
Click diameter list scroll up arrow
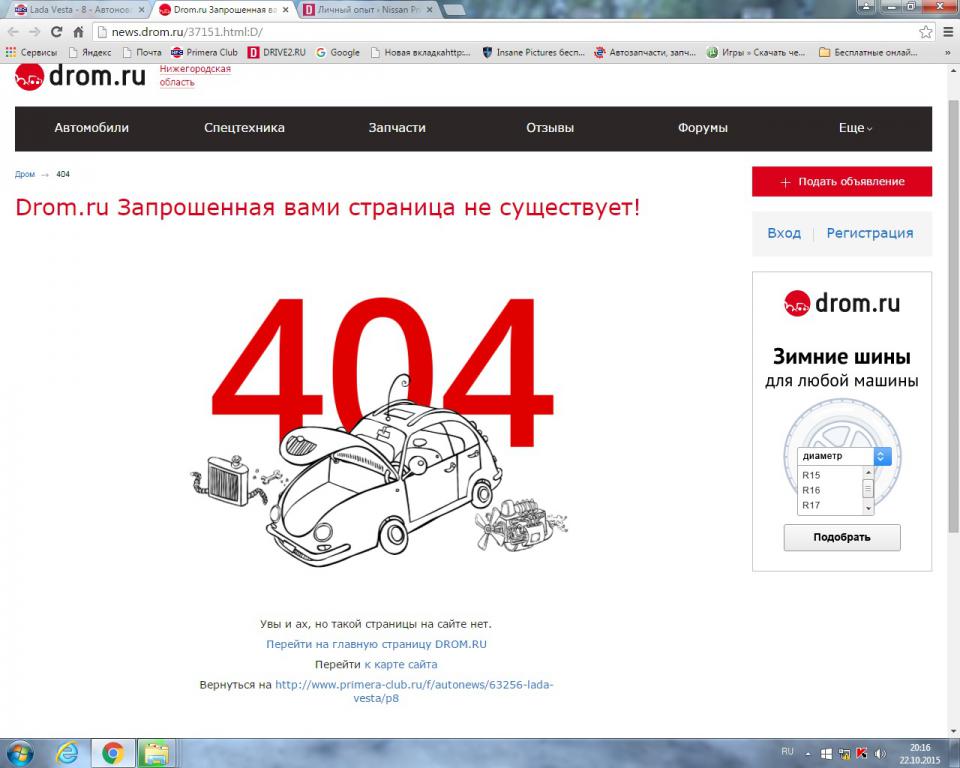868,472
